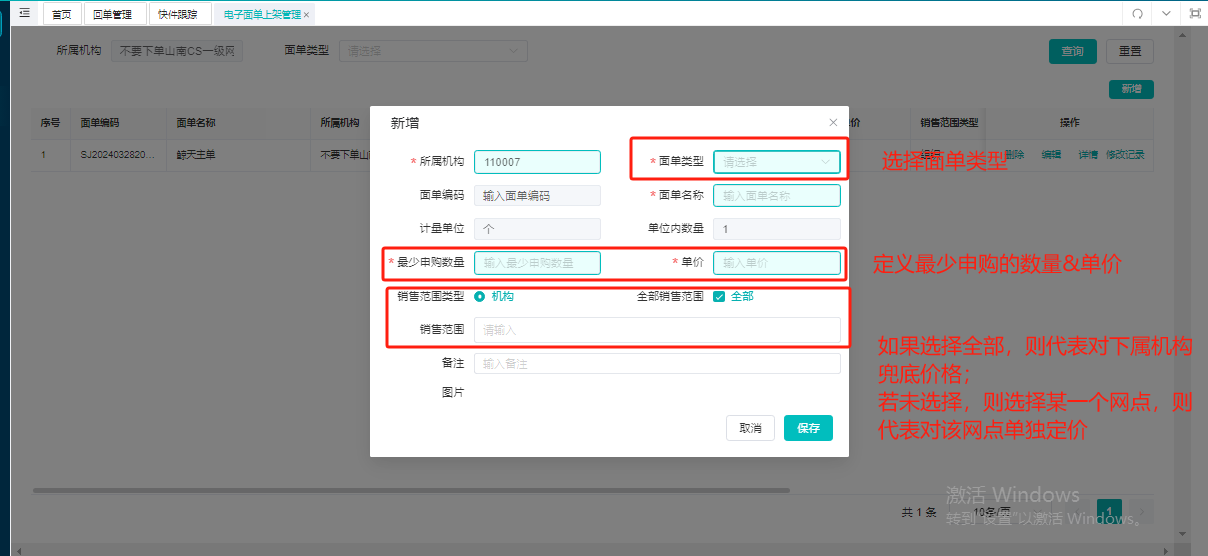Click the 查询 search button
This screenshot has width=1208, height=556.
(x=1073, y=51)
